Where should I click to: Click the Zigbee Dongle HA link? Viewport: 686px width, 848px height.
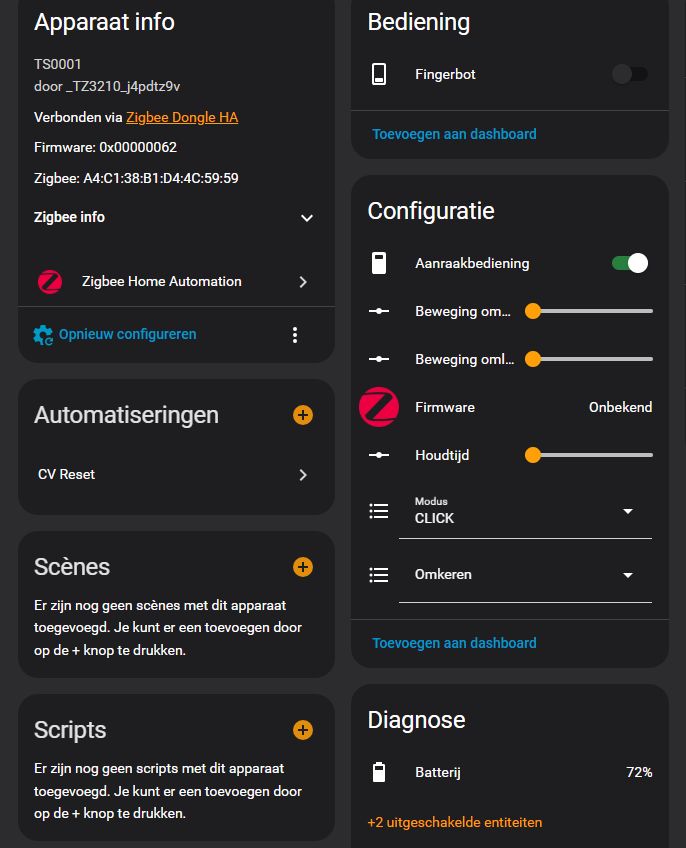(x=182, y=117)
